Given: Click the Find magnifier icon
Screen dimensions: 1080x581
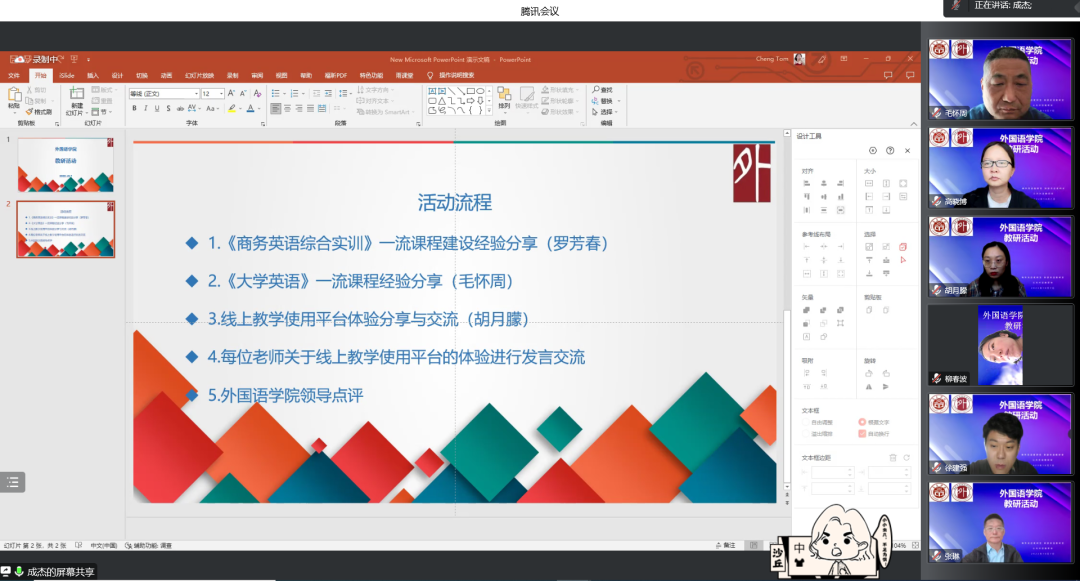Looking at the screenshot, I should coord(596,89).
